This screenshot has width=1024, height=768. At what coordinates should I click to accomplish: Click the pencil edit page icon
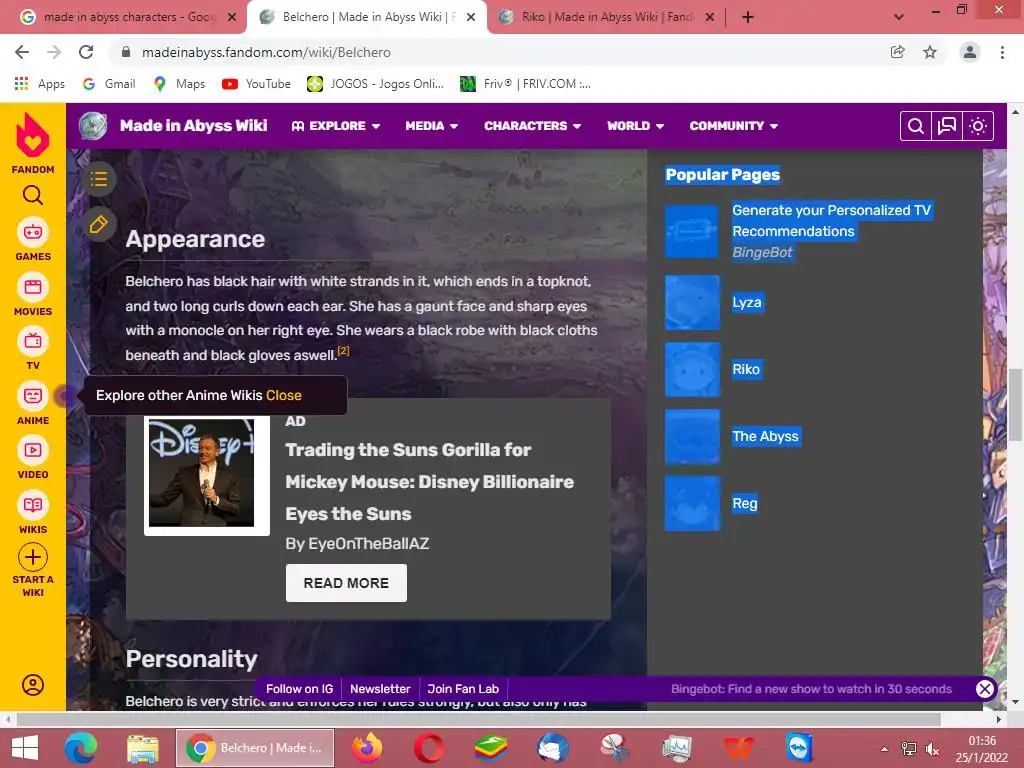point(99,225)
